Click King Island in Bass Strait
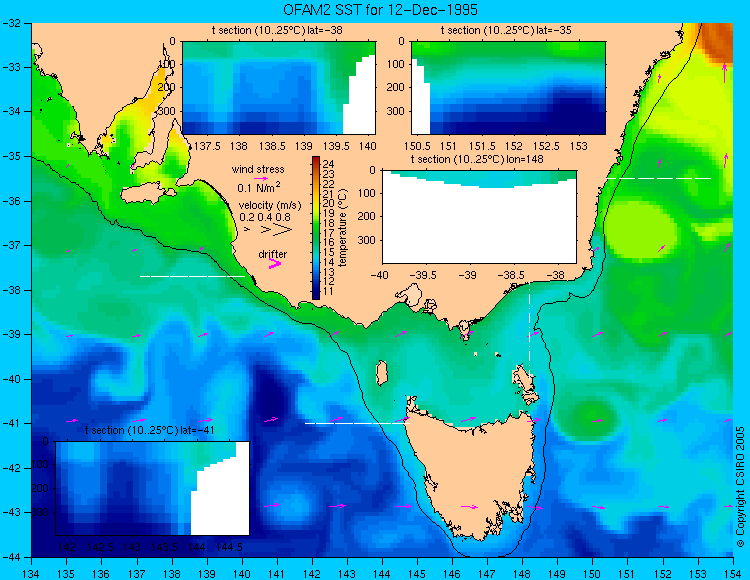 point(381,373)
